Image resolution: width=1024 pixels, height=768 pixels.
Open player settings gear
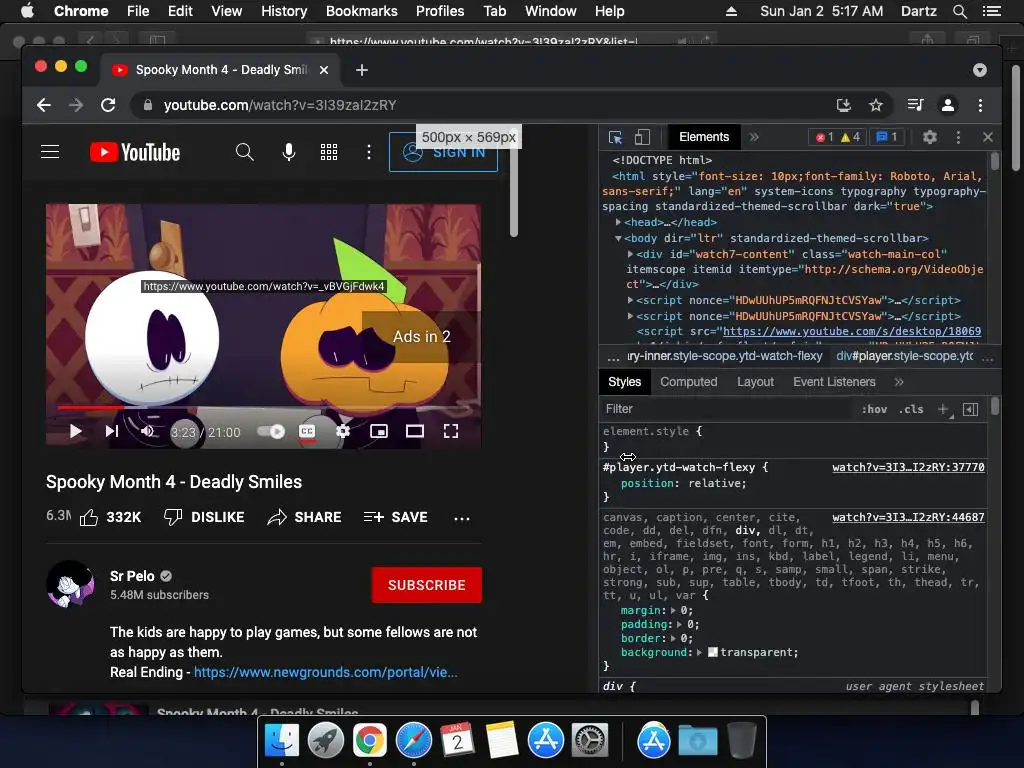point(343,431)
